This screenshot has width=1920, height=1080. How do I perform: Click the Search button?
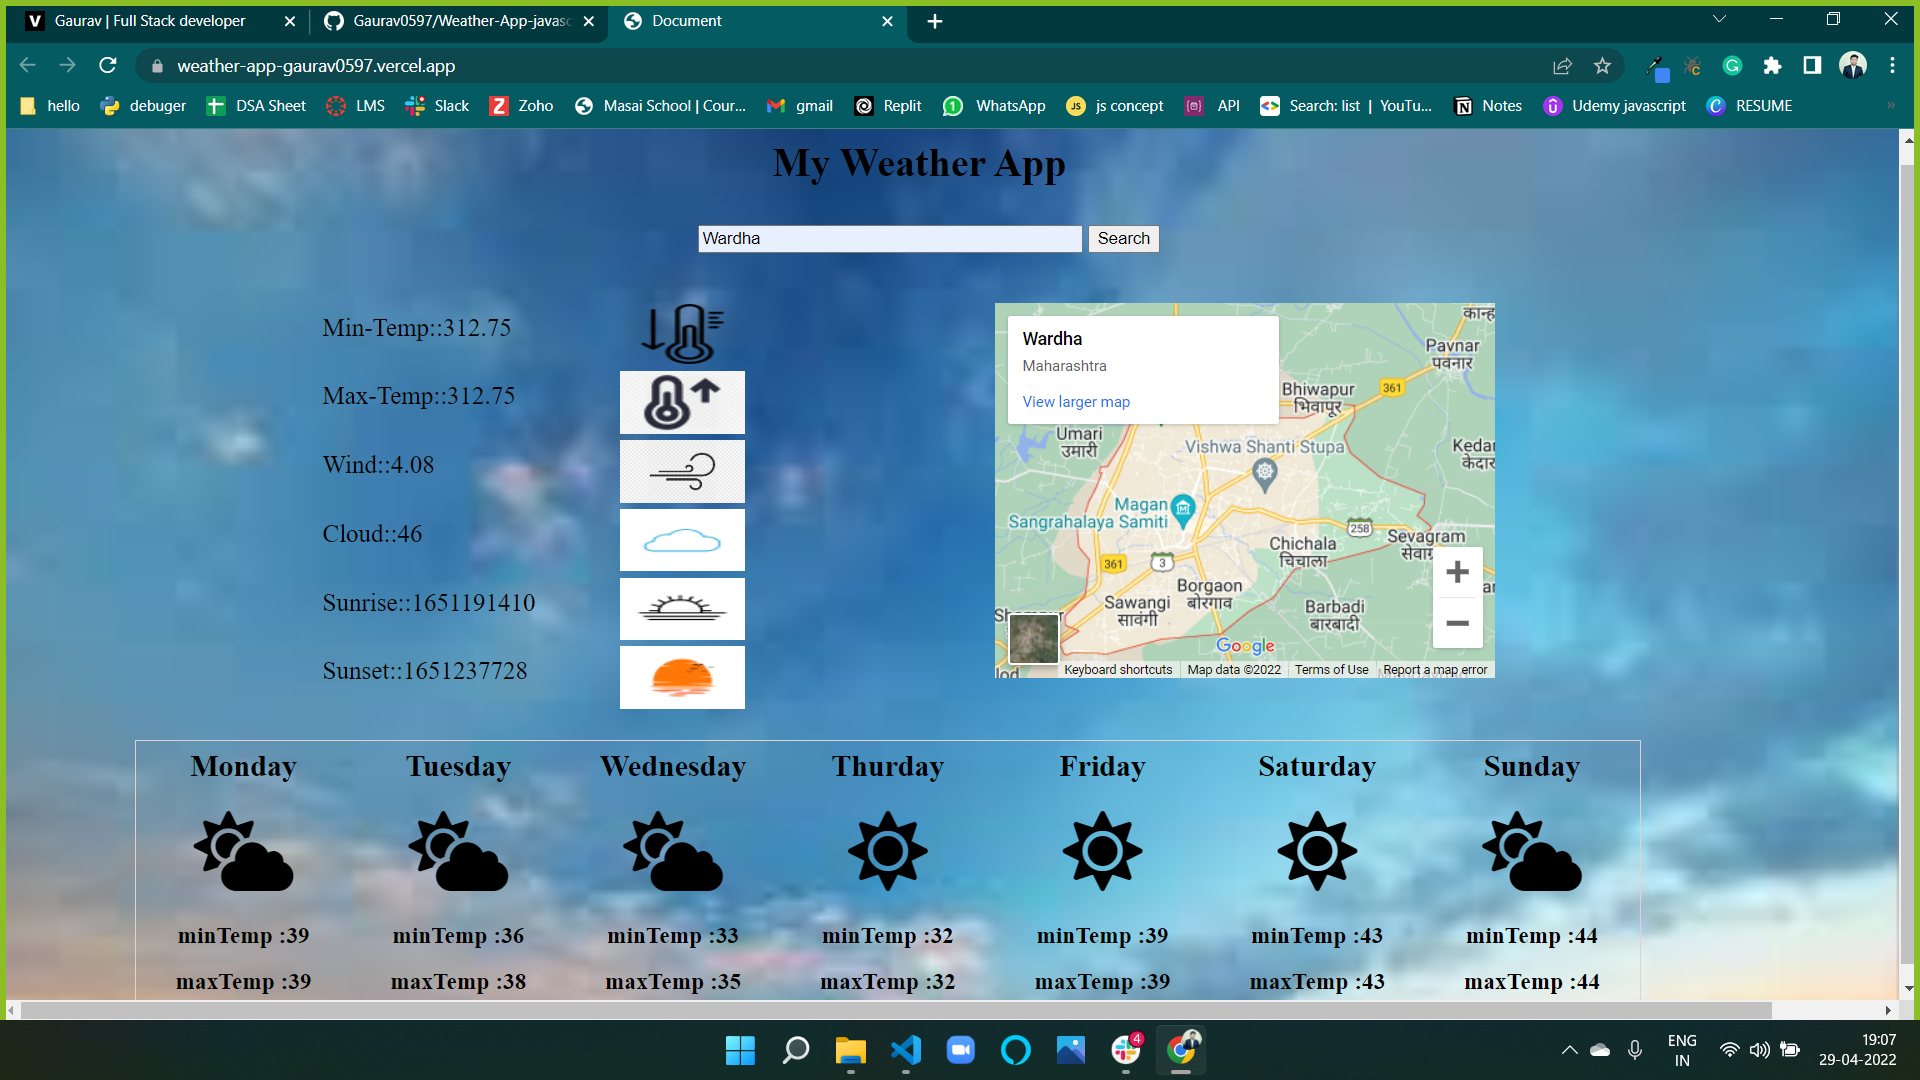click(1123, 239)
